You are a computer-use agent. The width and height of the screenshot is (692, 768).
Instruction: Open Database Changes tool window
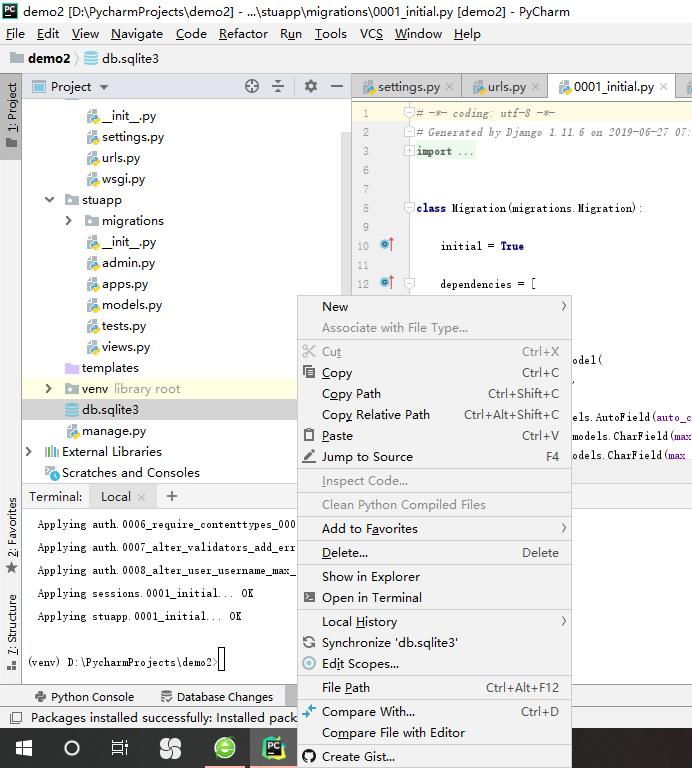(x=216, y=697)
